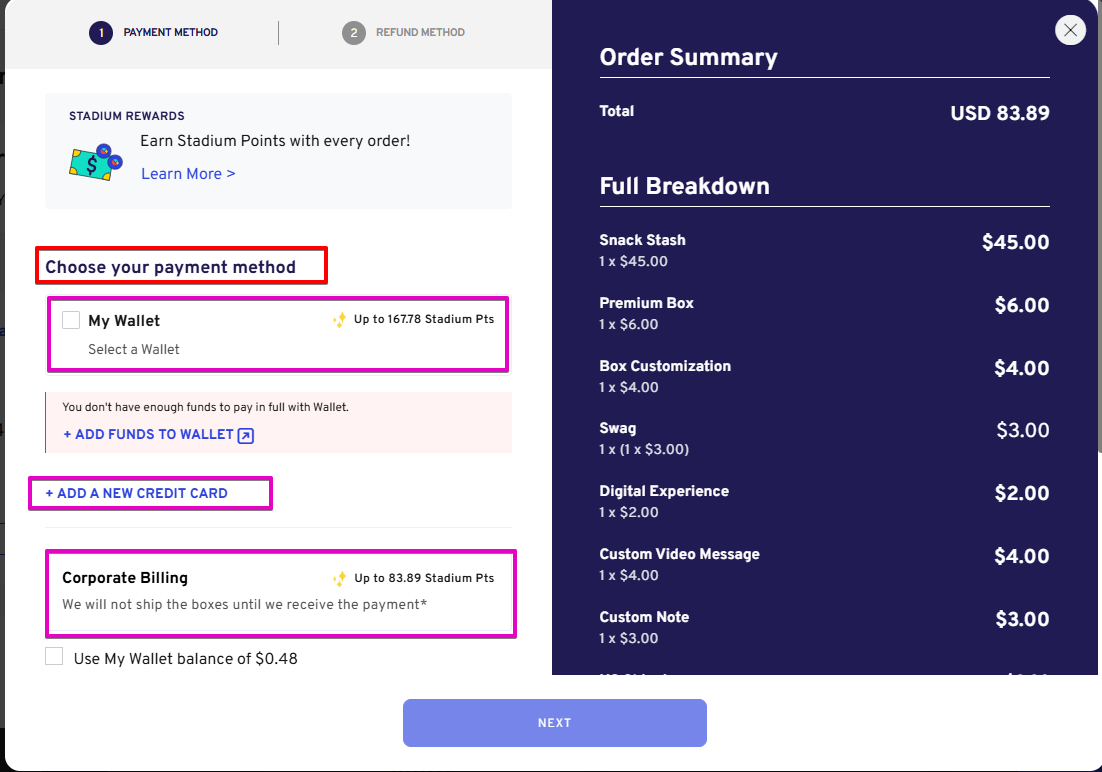Click Add a New Credit Card
Image resolution: width=1102 pixels, height=772 pixels.
coord(137,493)
